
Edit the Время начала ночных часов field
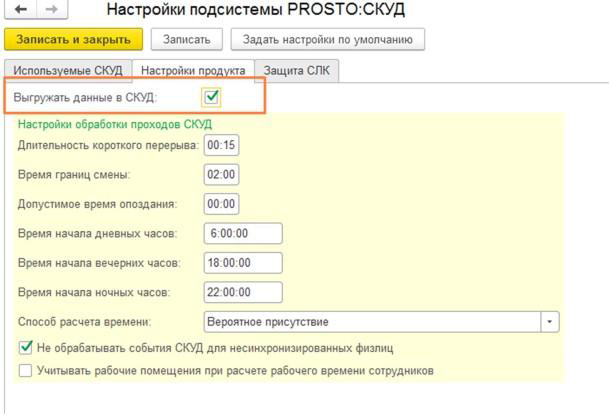[x=243, y=292]
